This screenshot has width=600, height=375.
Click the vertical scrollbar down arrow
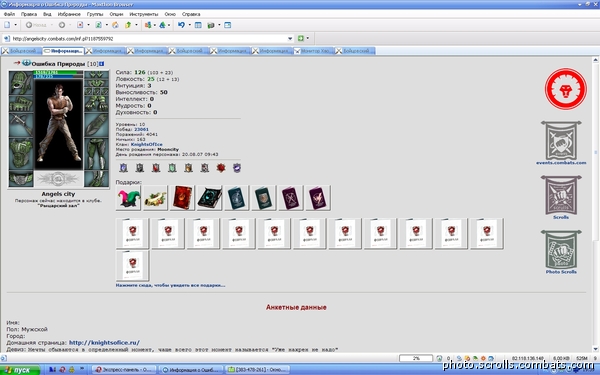pos(595,349)
